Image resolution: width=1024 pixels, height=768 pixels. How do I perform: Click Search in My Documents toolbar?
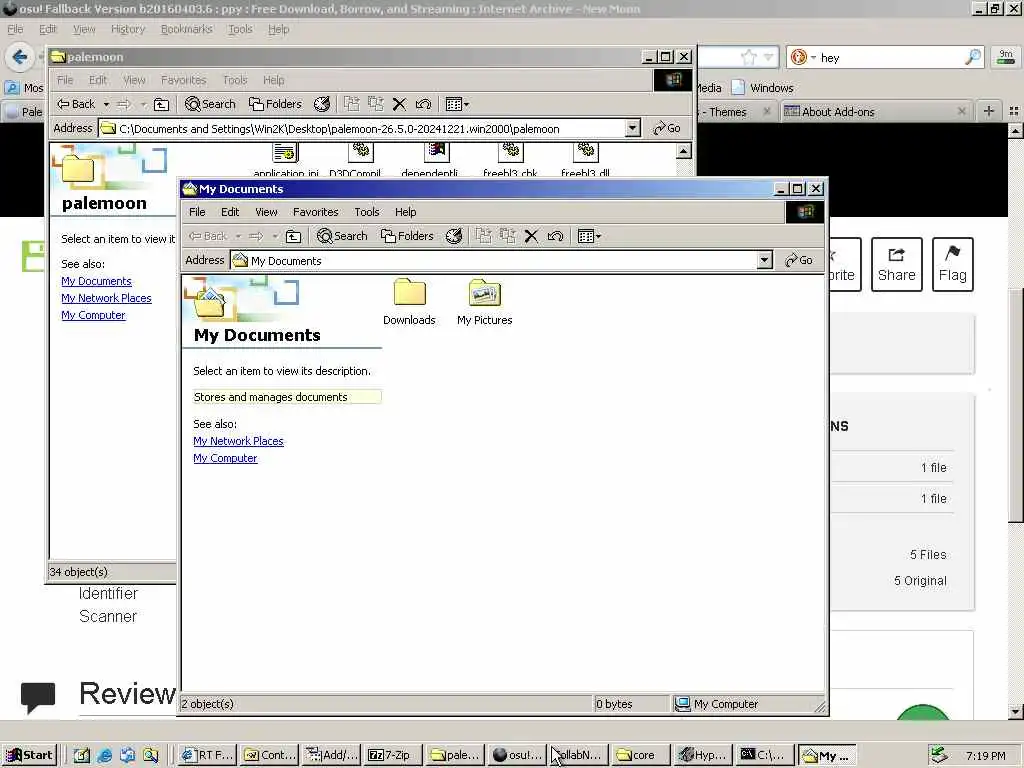click(342, 236)
